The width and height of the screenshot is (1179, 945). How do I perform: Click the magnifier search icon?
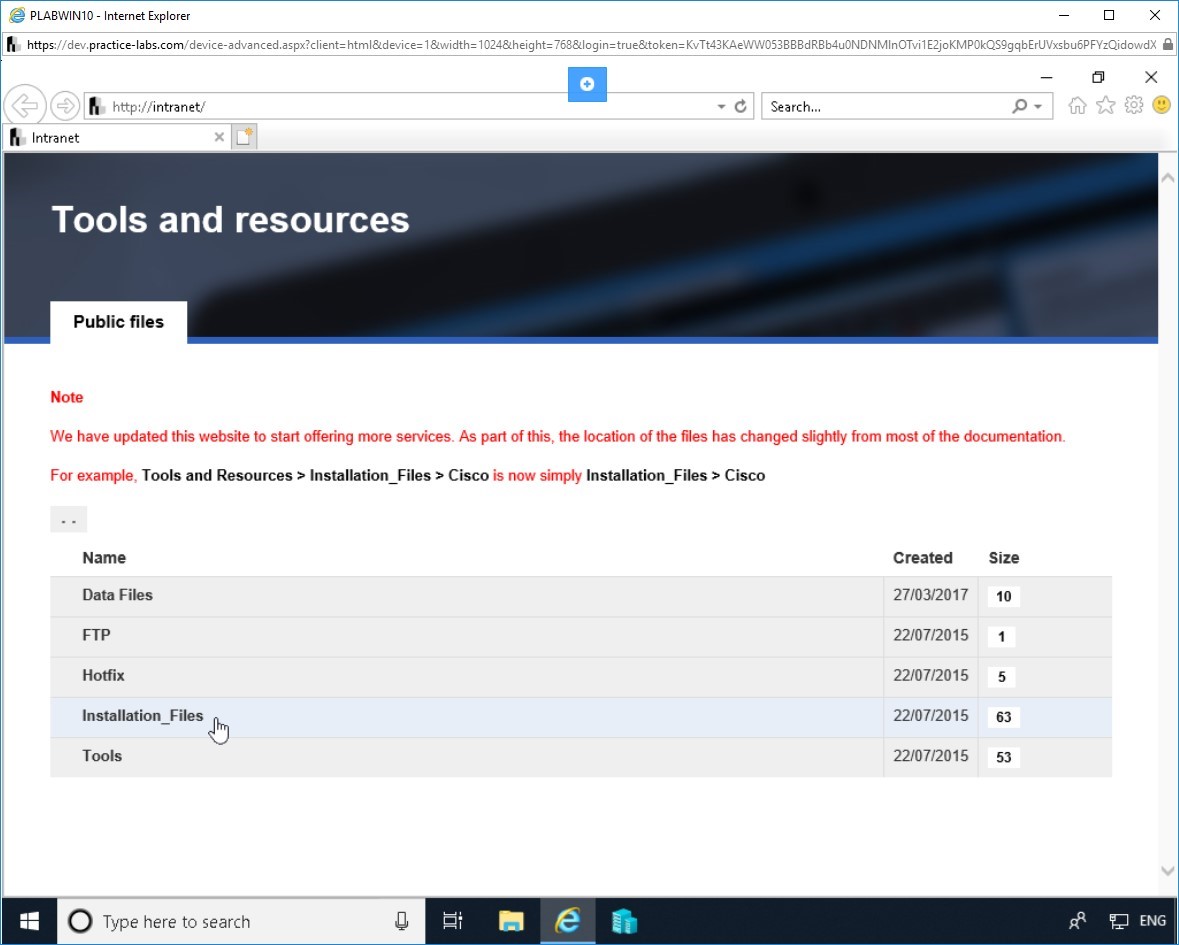click(x=1020, y=107)
